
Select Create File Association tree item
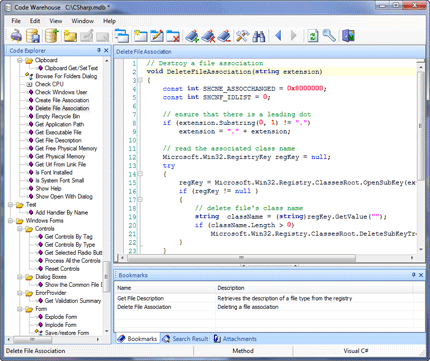tap(62, 100)
